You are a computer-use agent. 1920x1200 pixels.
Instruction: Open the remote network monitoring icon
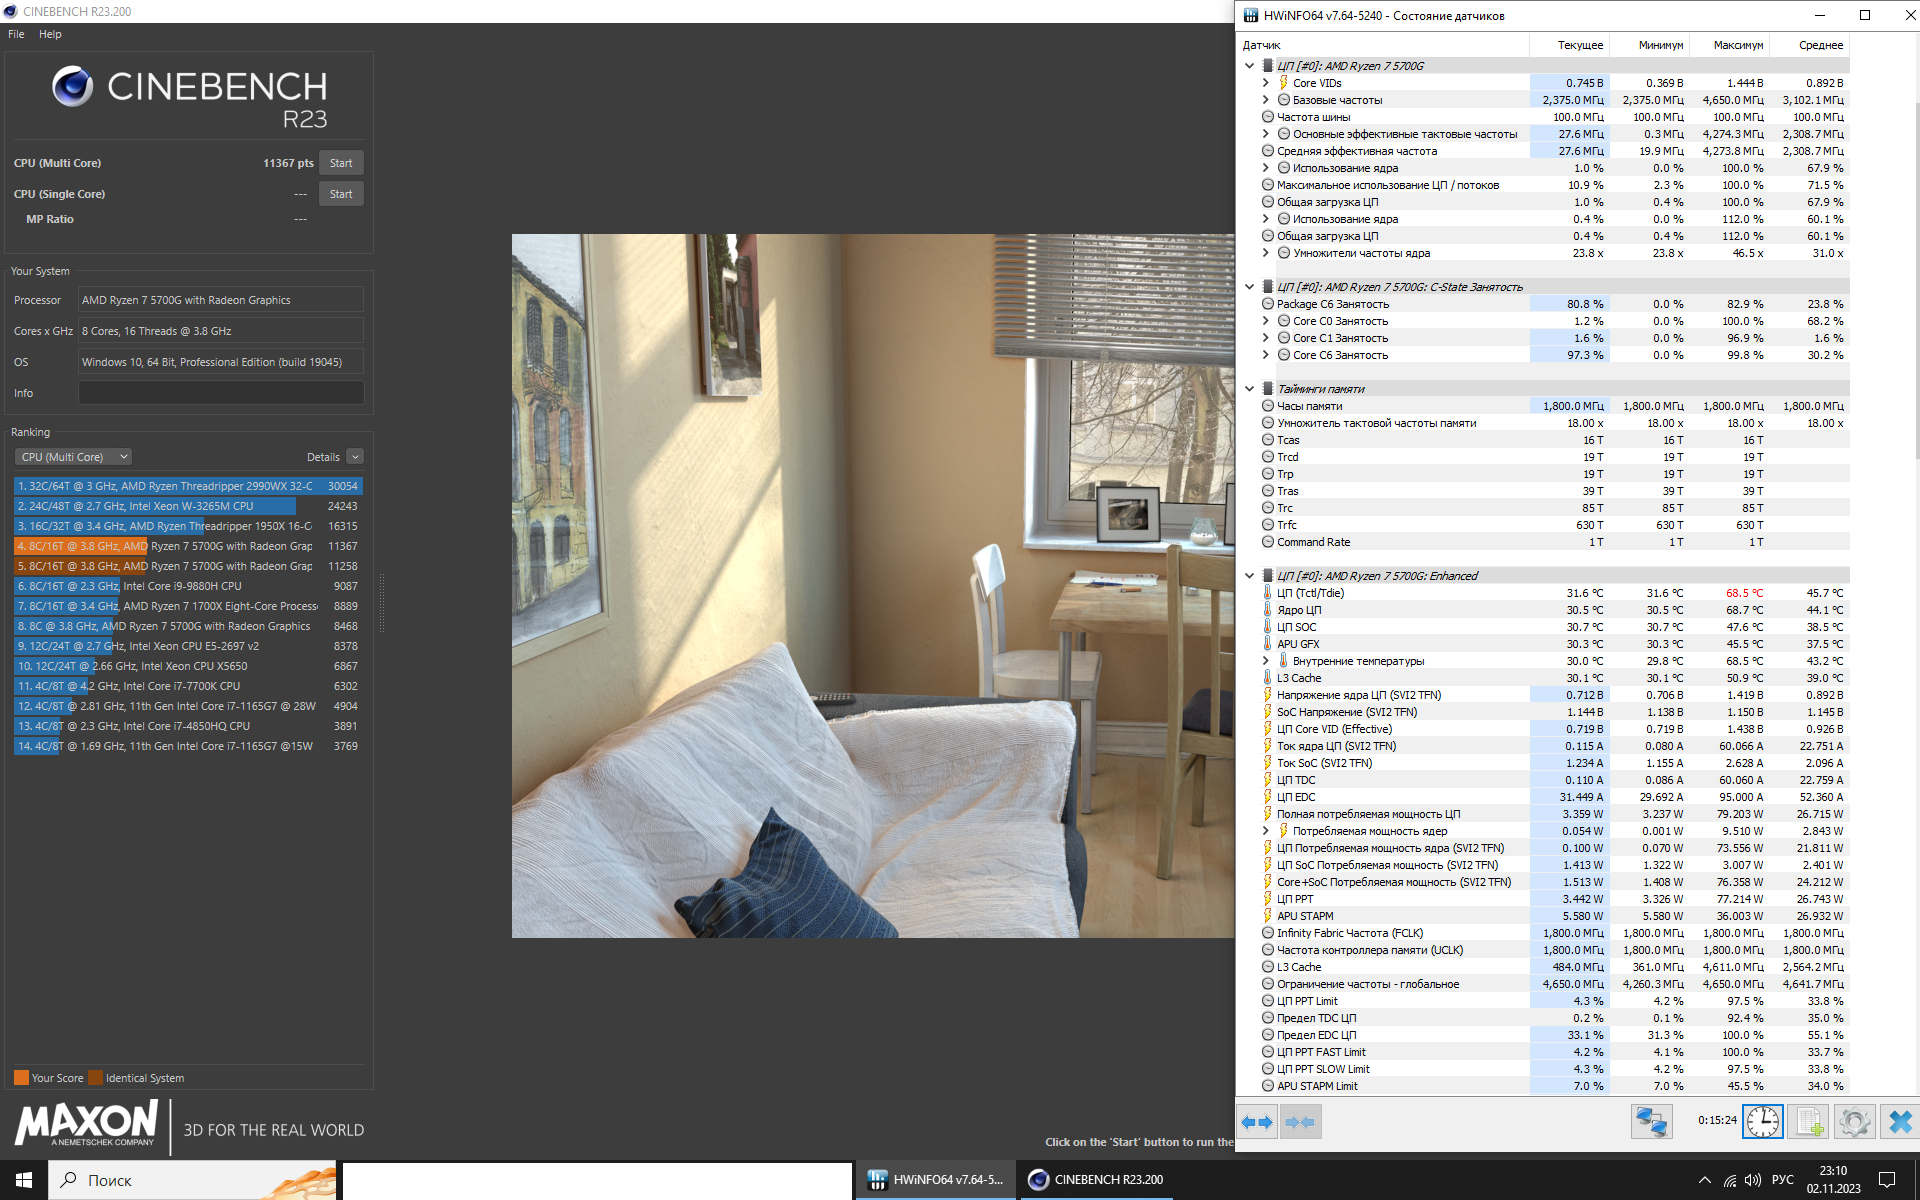(1651, 1122)
